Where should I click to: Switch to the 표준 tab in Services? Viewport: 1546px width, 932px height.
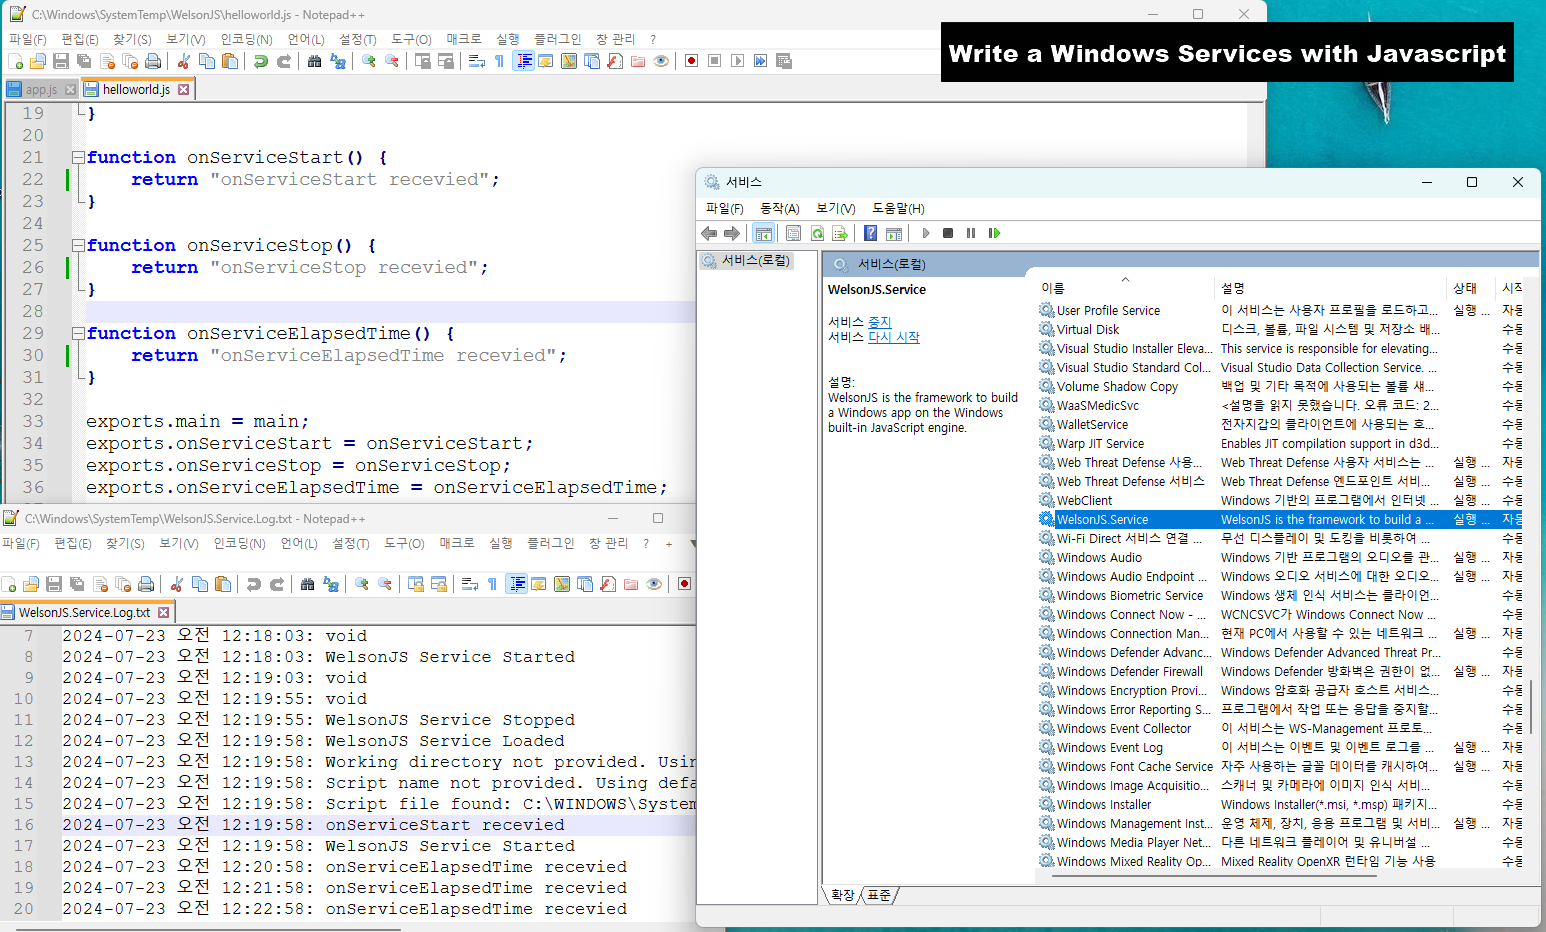click(877, 895)
